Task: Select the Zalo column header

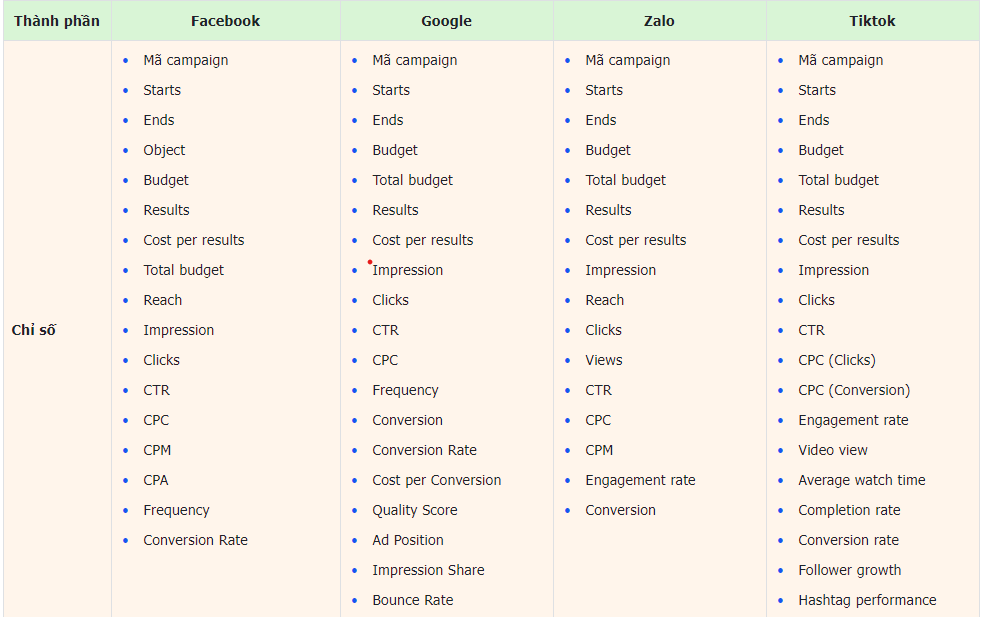Action: pyautogui.click(x=659, y=21)
